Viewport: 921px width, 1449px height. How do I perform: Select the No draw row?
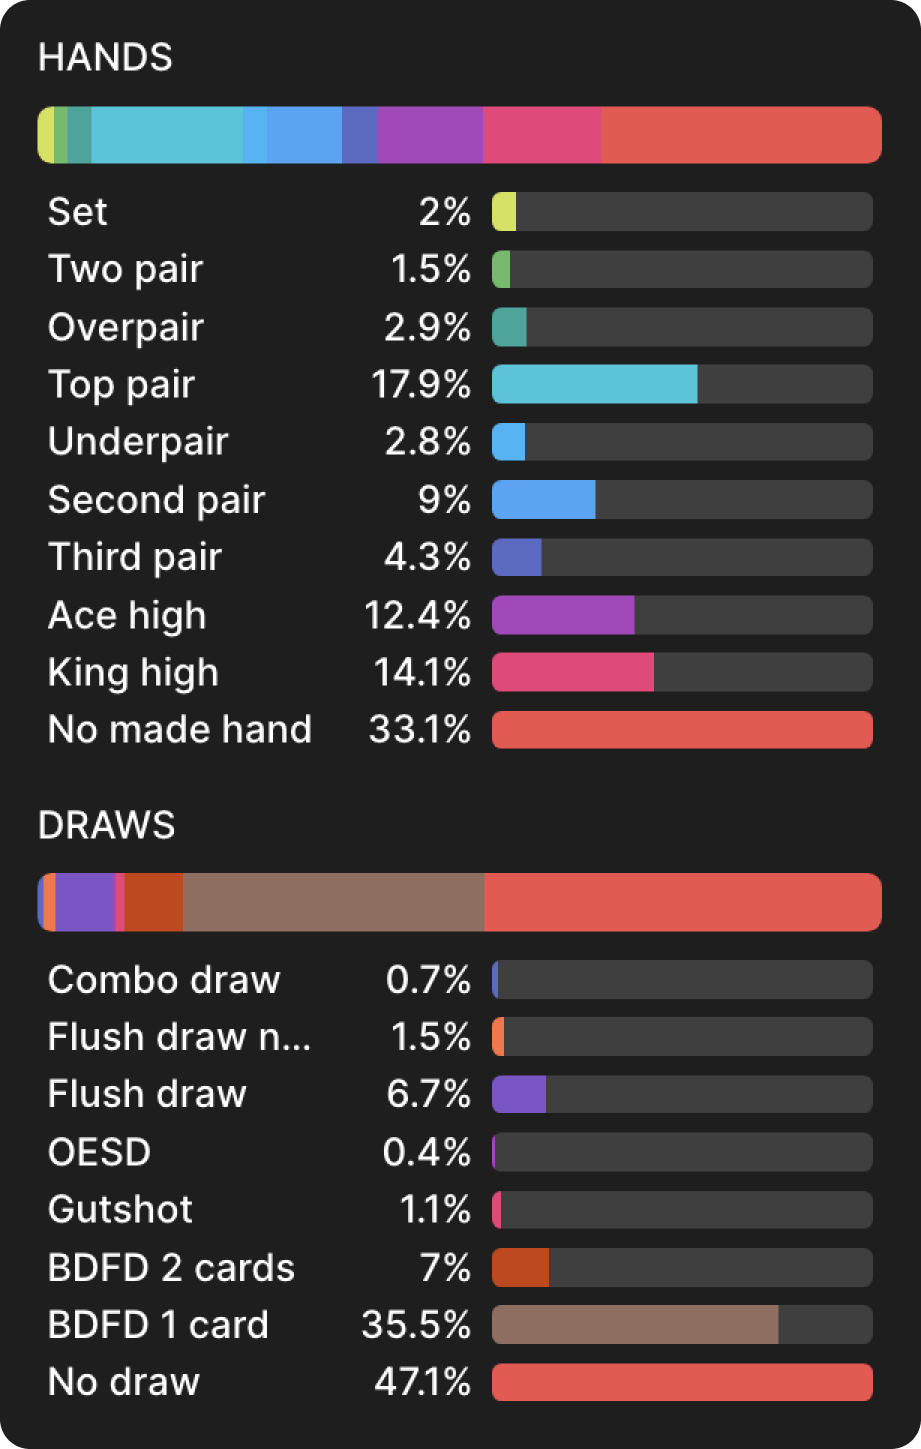click(x=124, y=1383)
